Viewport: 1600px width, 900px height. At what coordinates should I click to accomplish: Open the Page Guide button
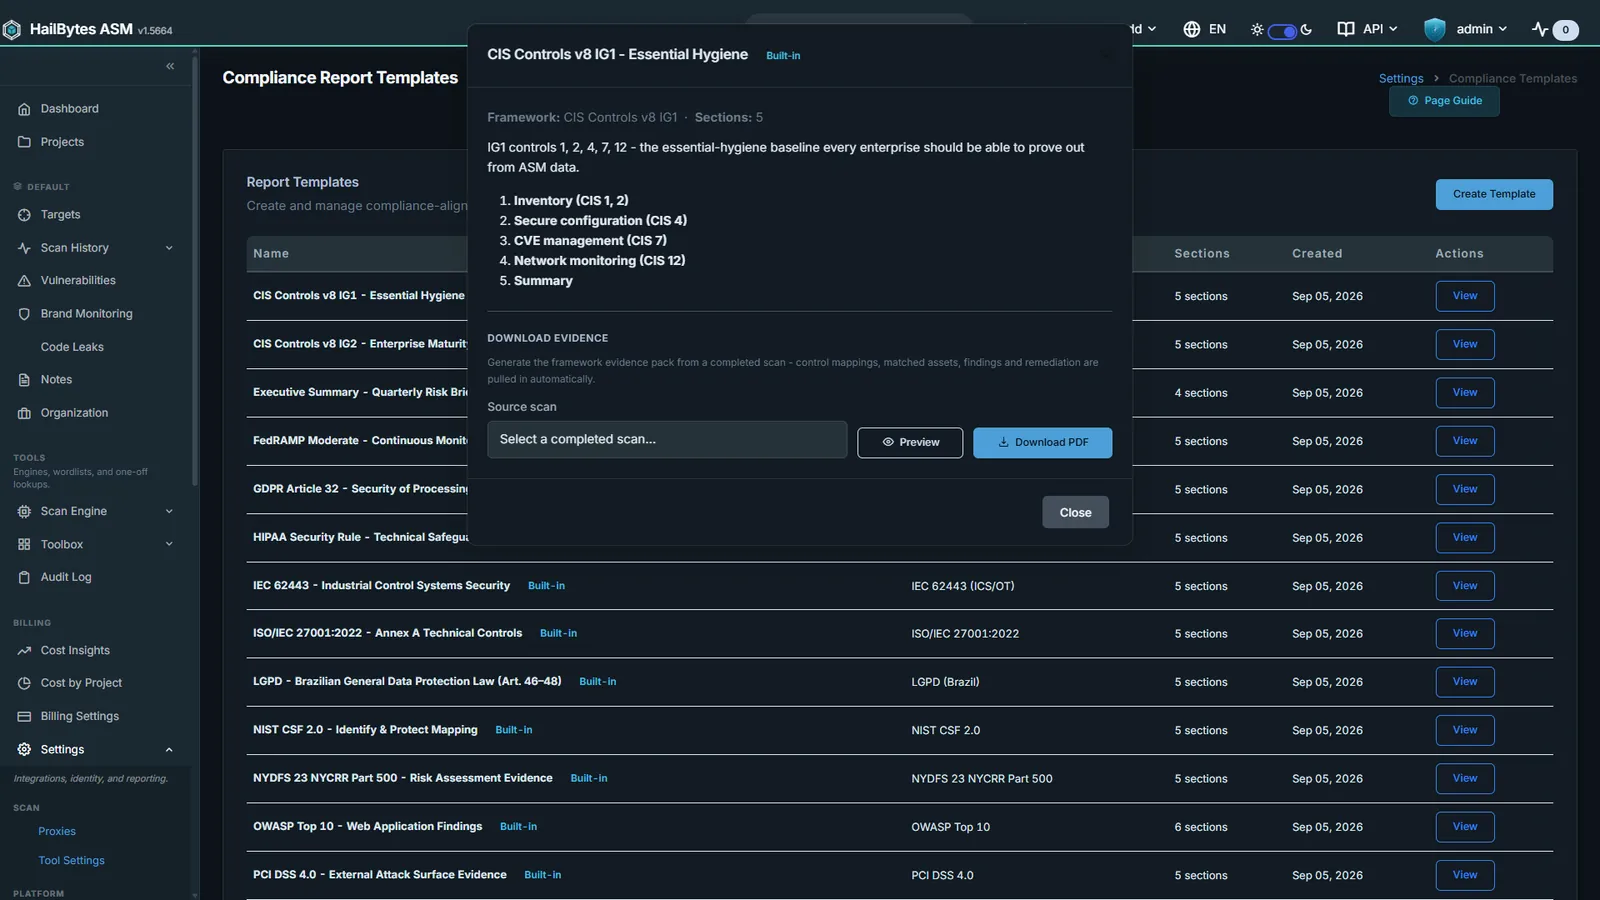pos(1444,101)
